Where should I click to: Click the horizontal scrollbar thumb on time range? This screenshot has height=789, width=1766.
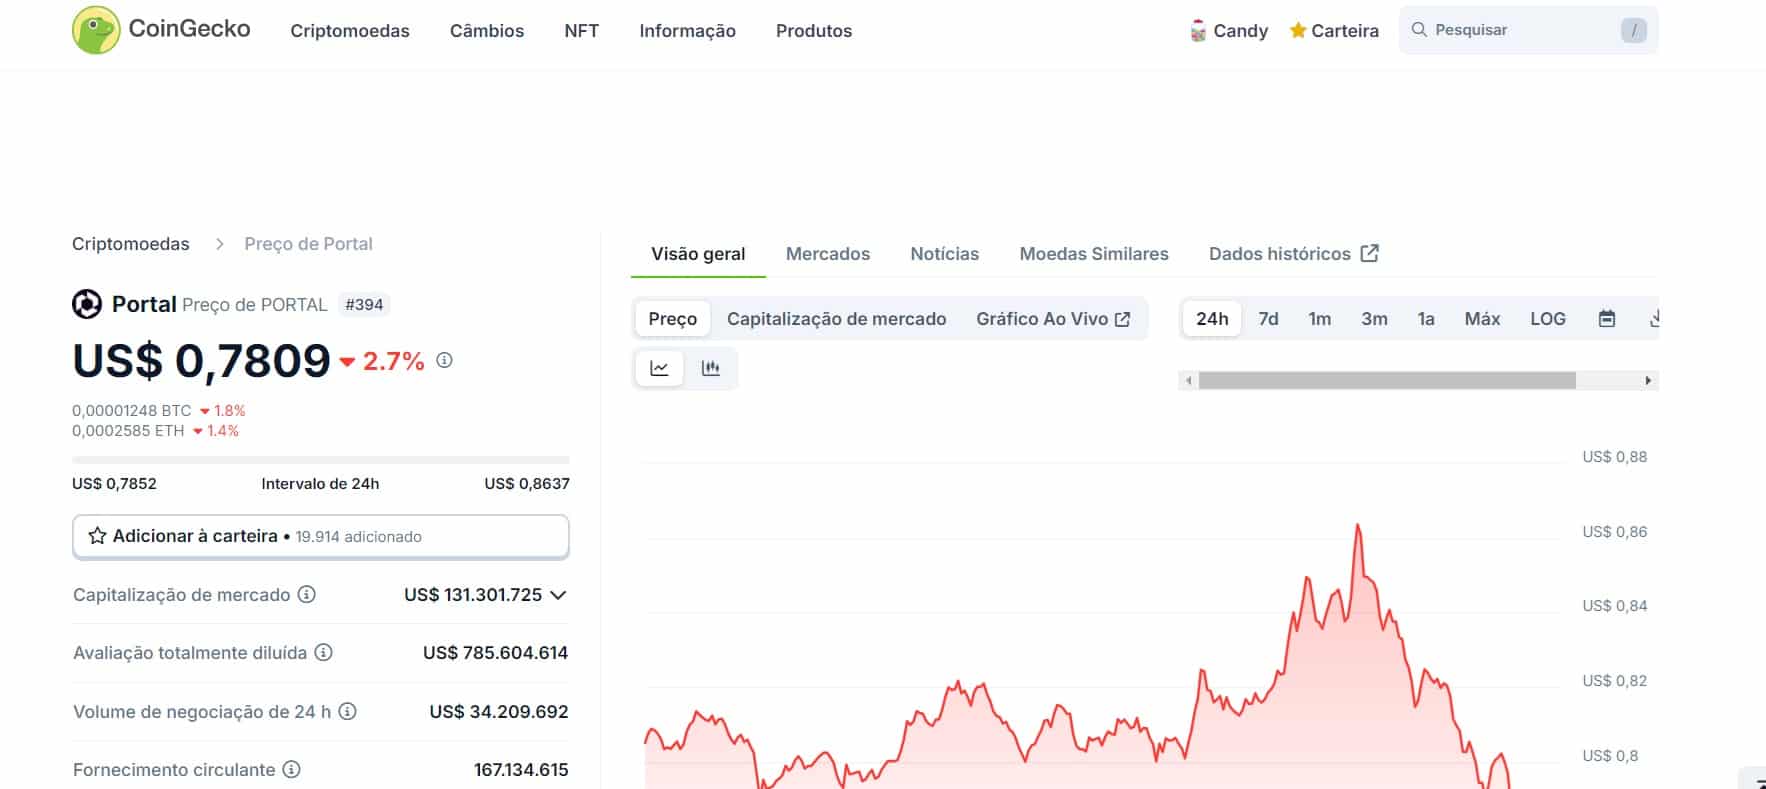click(1387, 380)
